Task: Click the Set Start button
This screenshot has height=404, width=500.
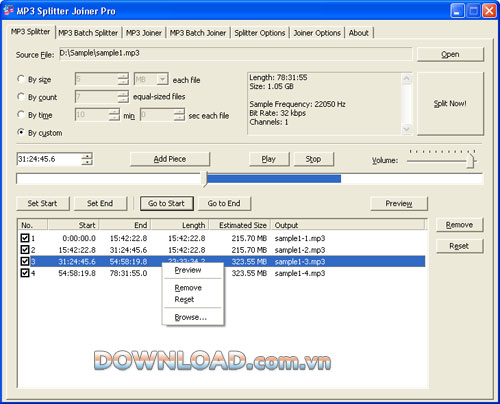Action: pos(43,203)
